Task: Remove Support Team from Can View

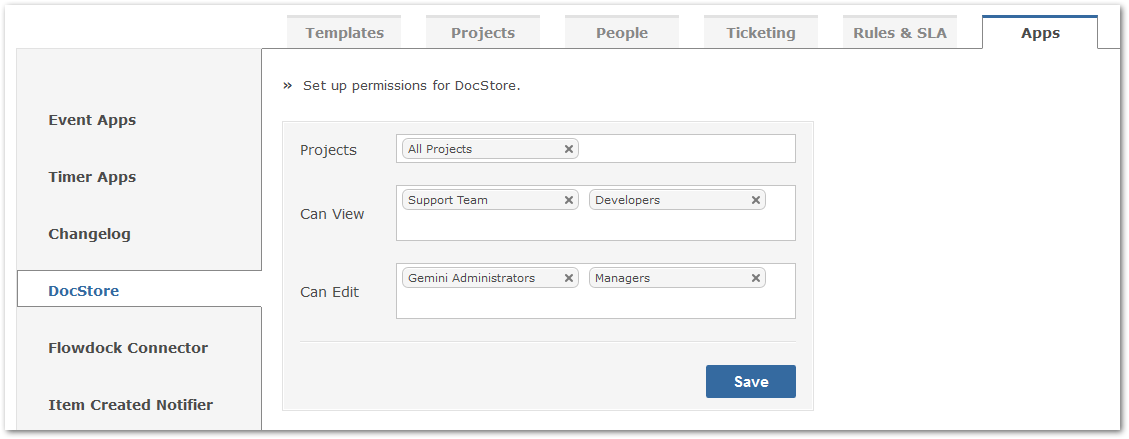Action: tap(568, 200)
